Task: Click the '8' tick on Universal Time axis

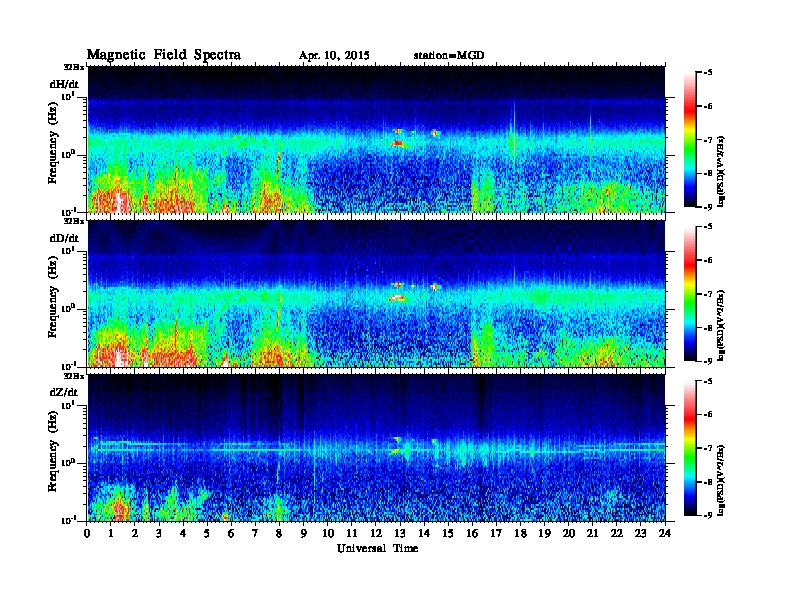Action: click(x=280, y=533)
